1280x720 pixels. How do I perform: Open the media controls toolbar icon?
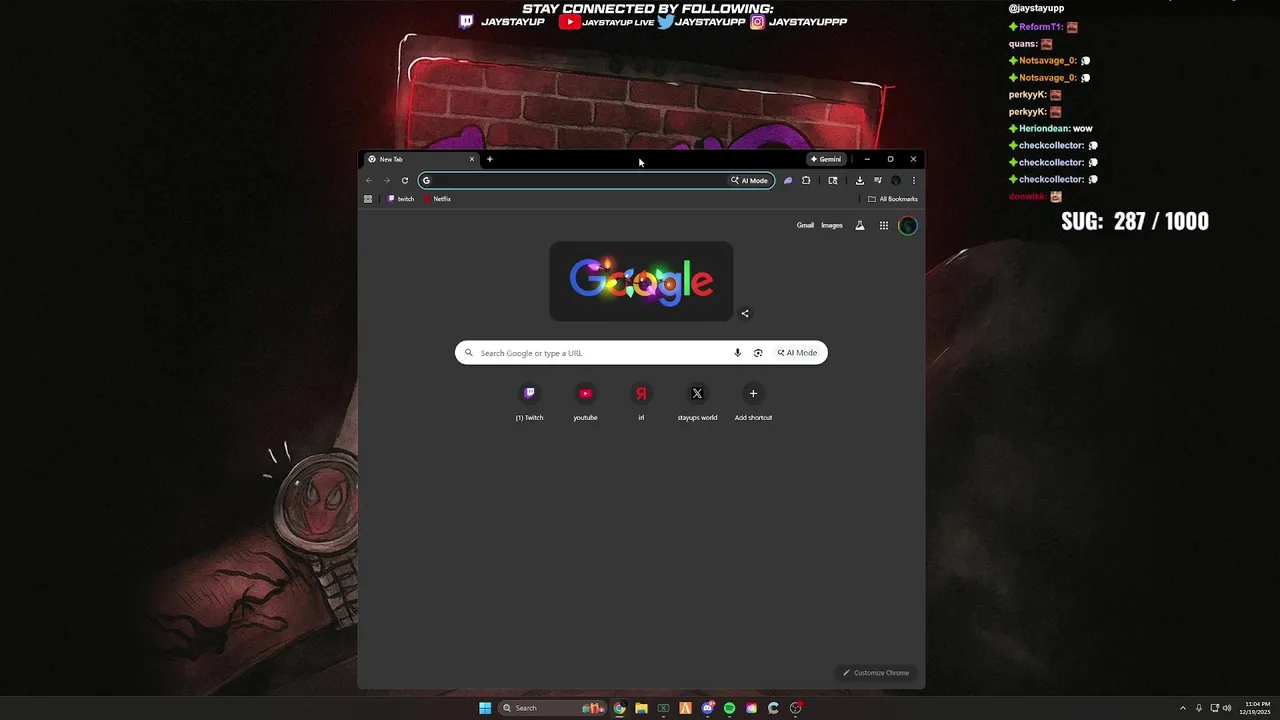click(878, 181)
